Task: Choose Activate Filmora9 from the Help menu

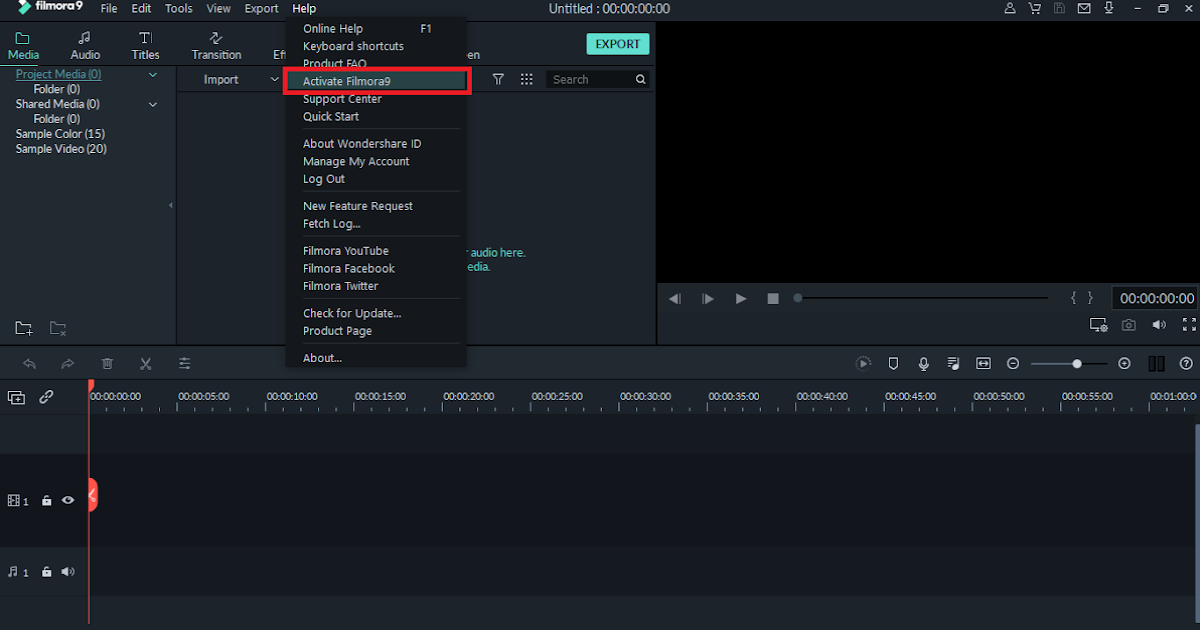Action: pos(376,81)
